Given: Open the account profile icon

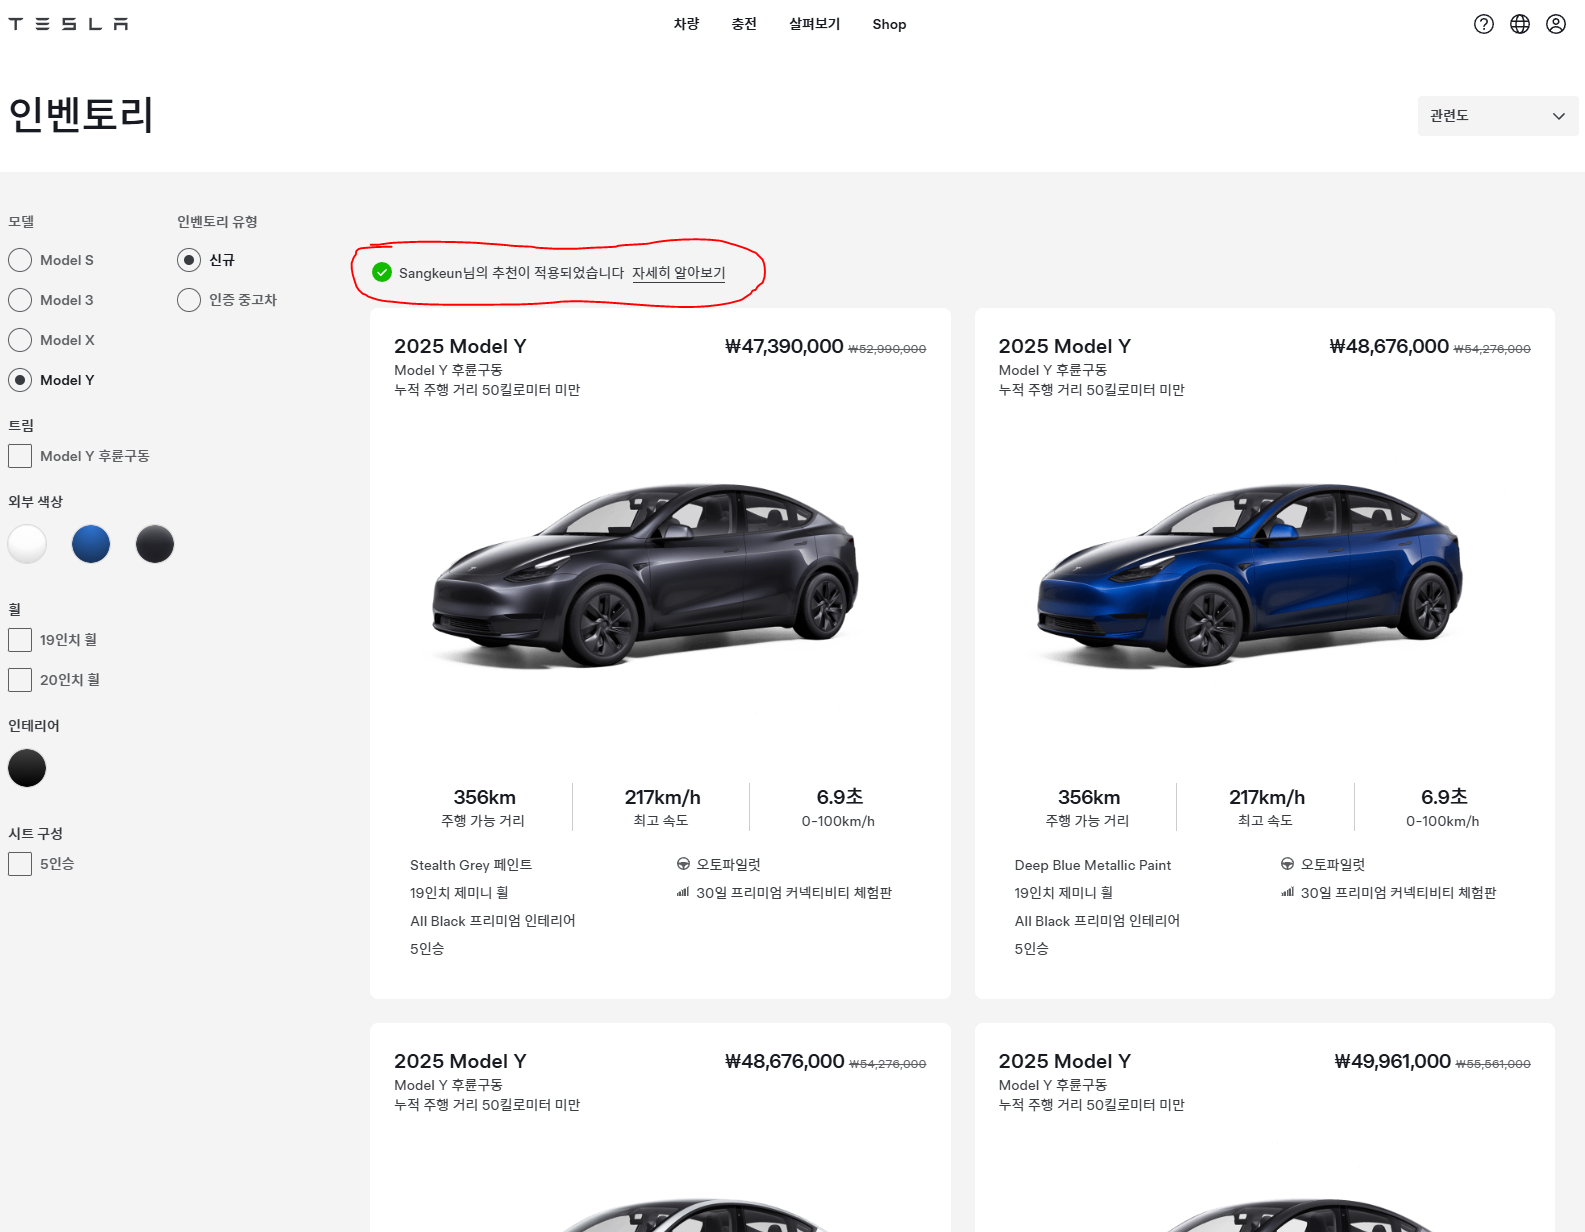Looking at the screenshot, I should pyautogui.click(x=1556, y=24).
